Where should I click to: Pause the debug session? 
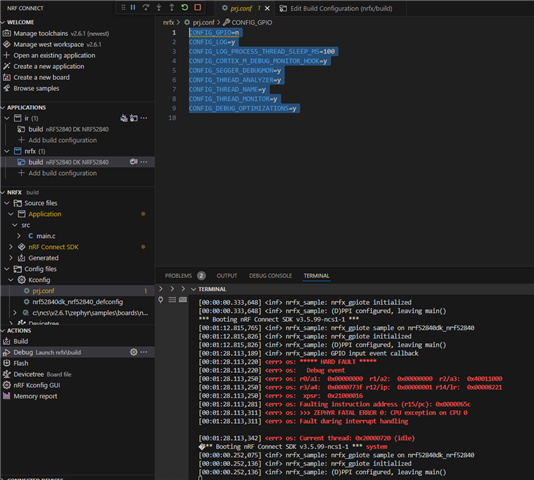133,7
